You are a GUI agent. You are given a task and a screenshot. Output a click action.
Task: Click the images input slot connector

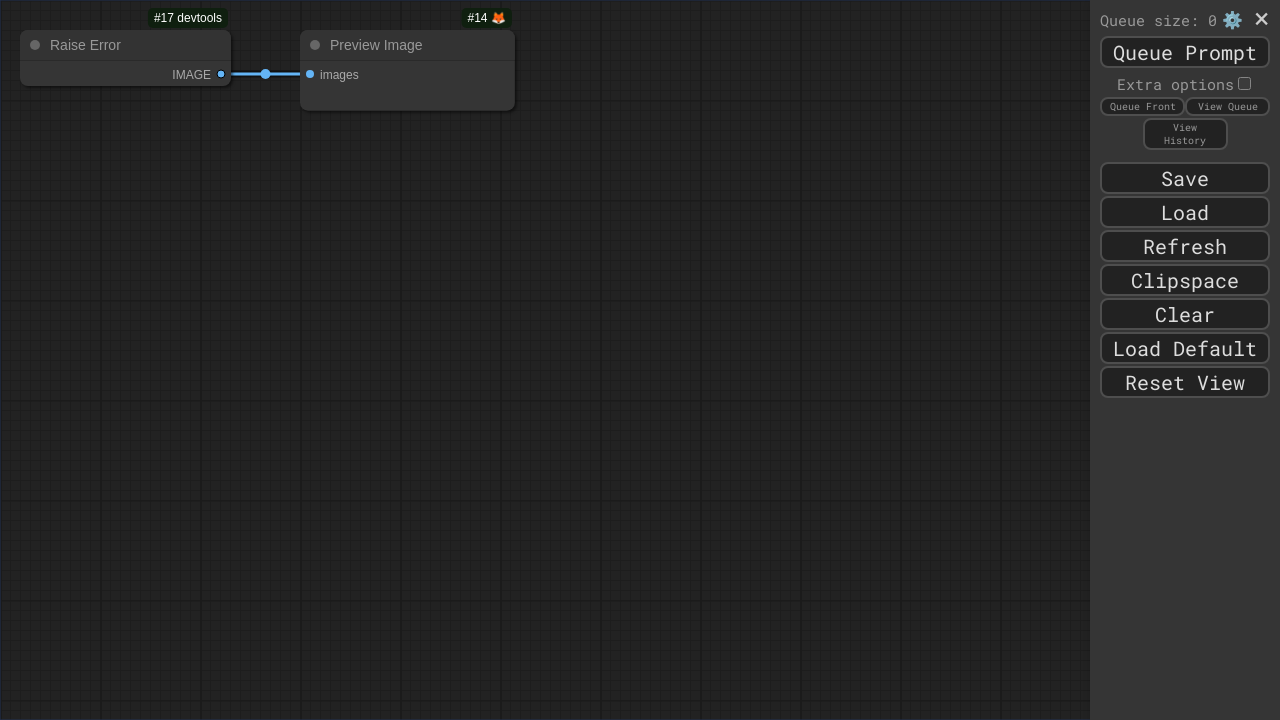coord(310,74)
